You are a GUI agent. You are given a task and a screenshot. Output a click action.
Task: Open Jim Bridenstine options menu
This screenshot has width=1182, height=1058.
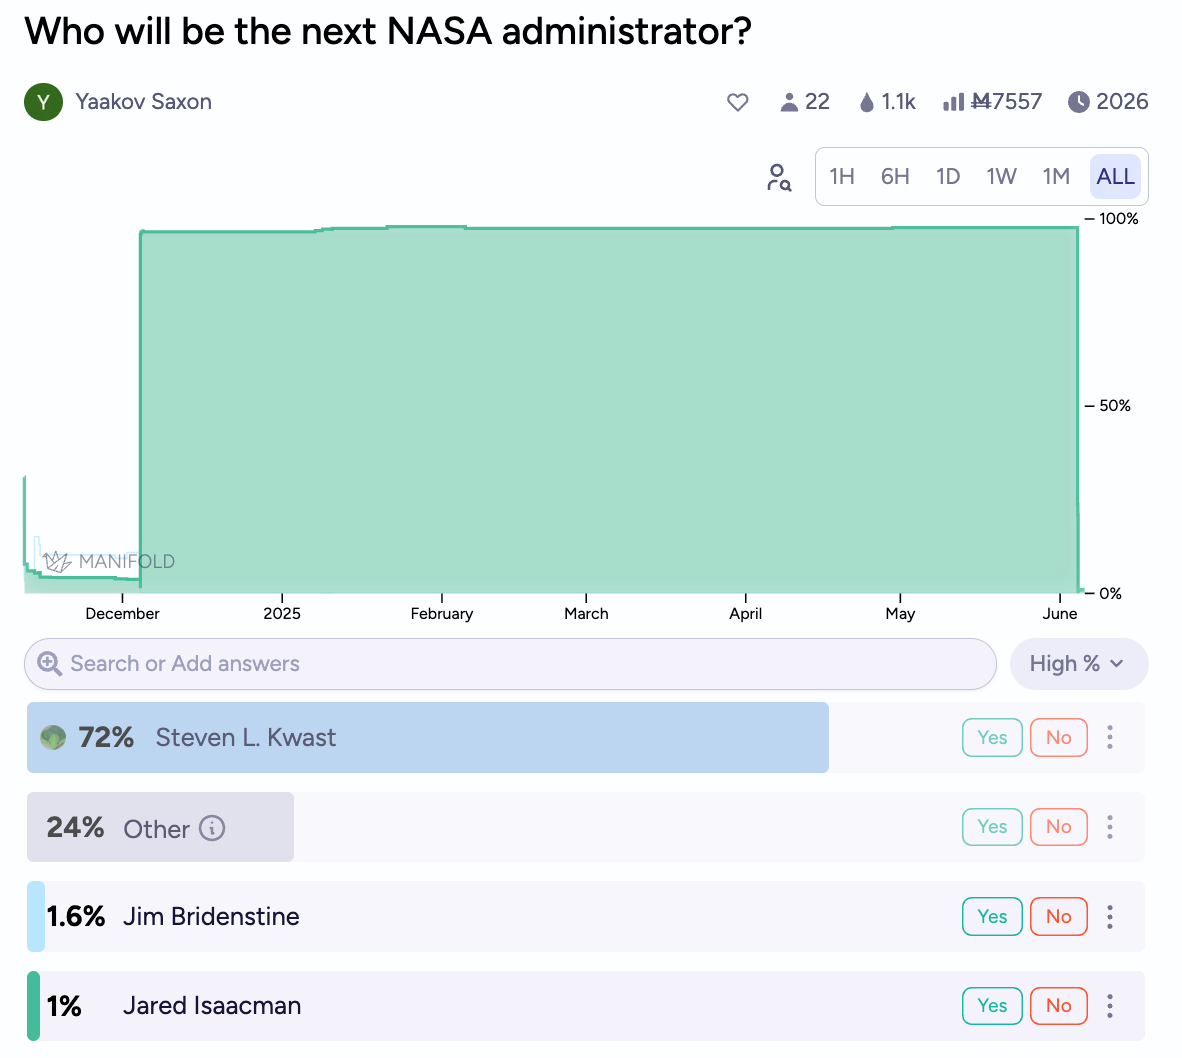point(1110,916)
